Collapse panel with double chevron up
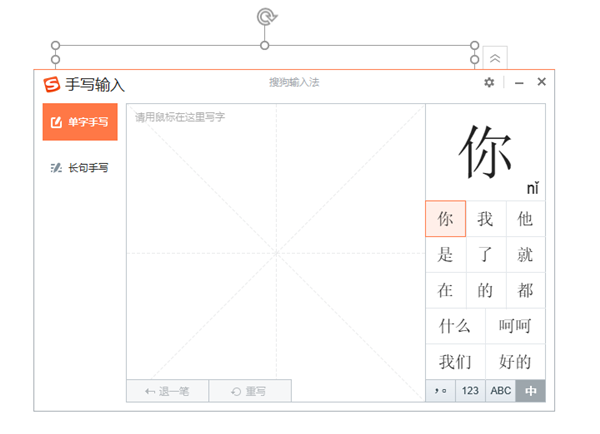The height and width of the screenshot is (434, 600). coord(495,58)
